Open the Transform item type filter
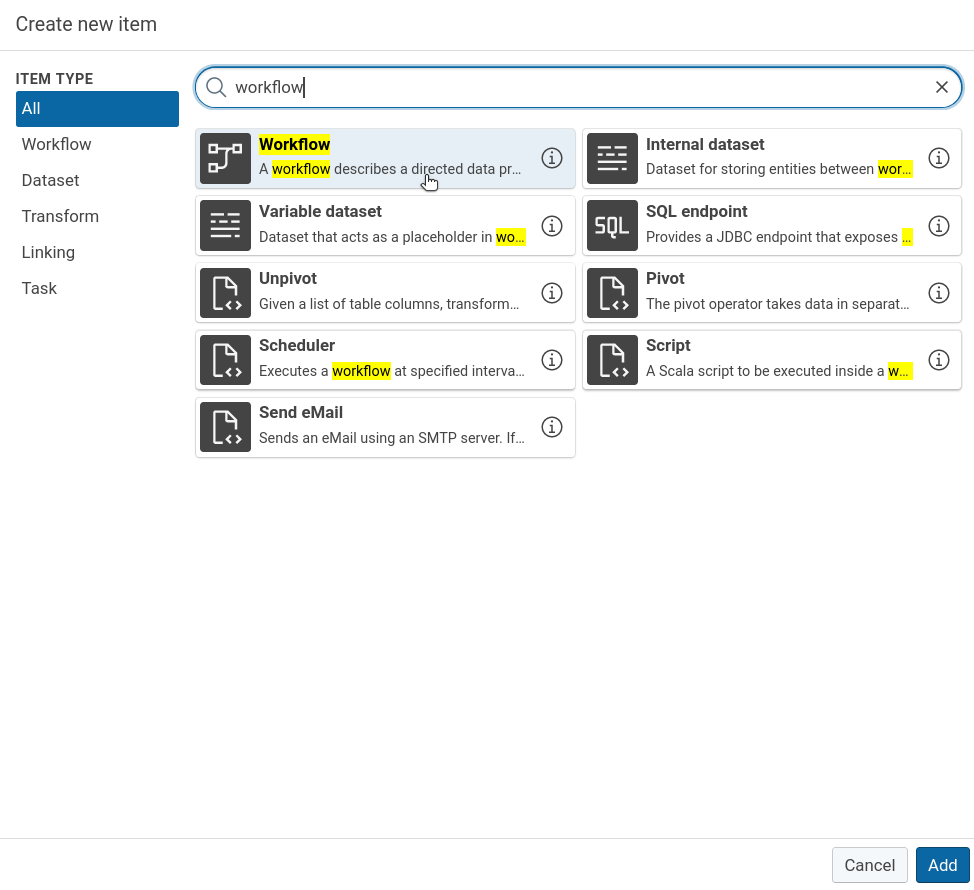This screenshot has height=890, width=974. 60,216
